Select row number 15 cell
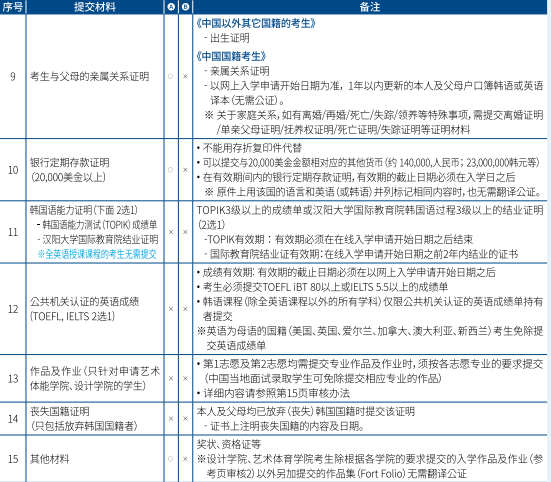This screenshot has height=482, width=551. click(13, 458)
